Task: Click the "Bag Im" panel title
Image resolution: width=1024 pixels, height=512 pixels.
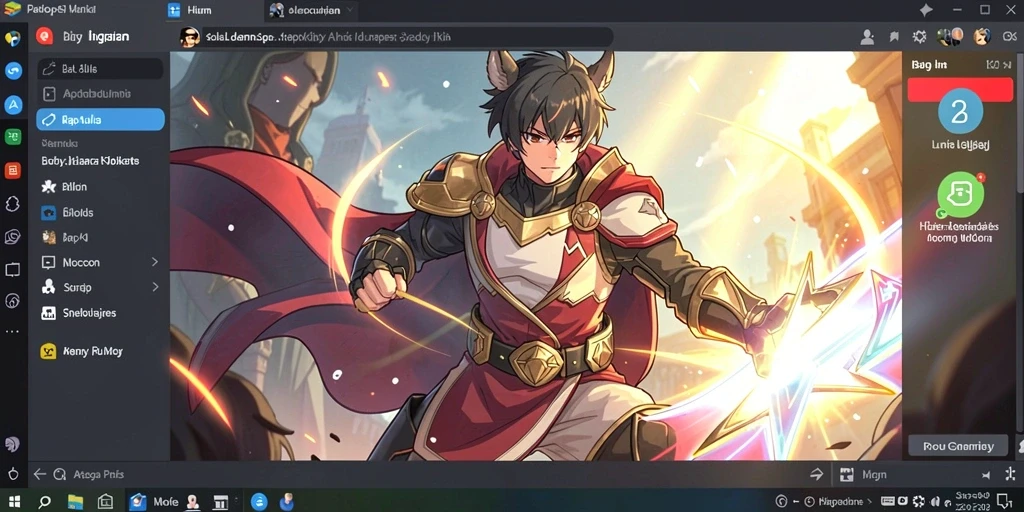Action: pos(929,65)
